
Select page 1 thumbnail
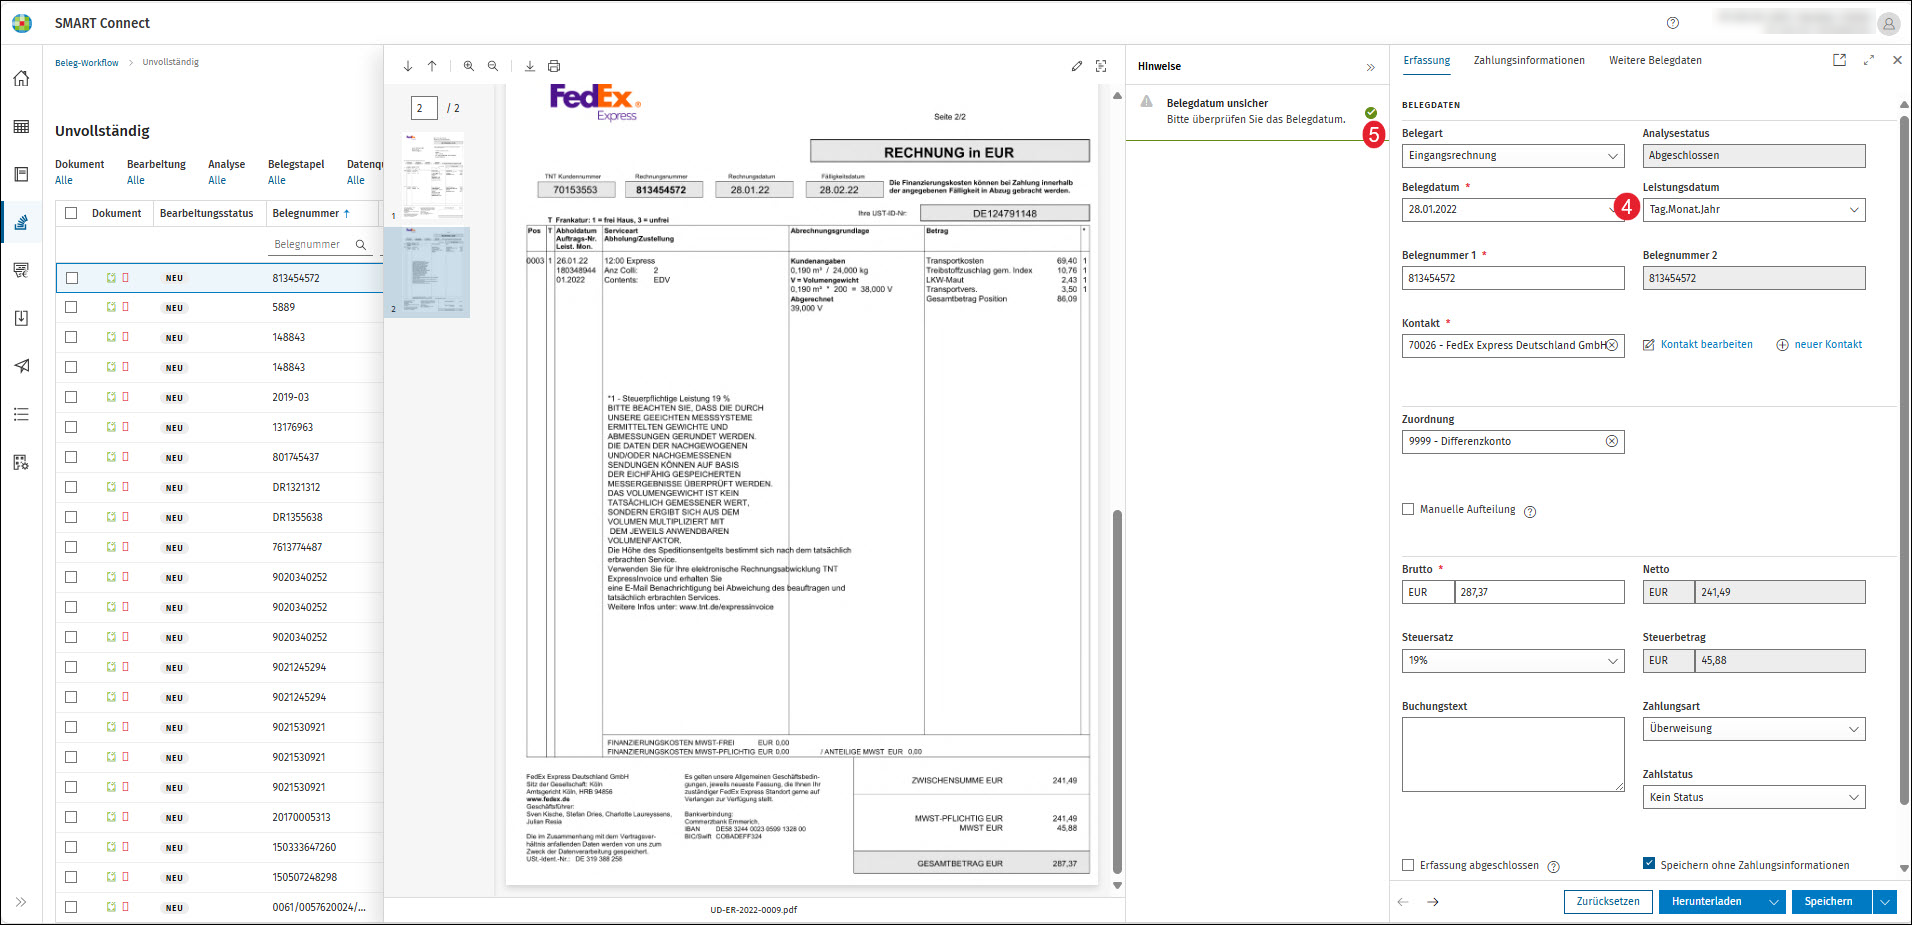click(x=432, y=176)
